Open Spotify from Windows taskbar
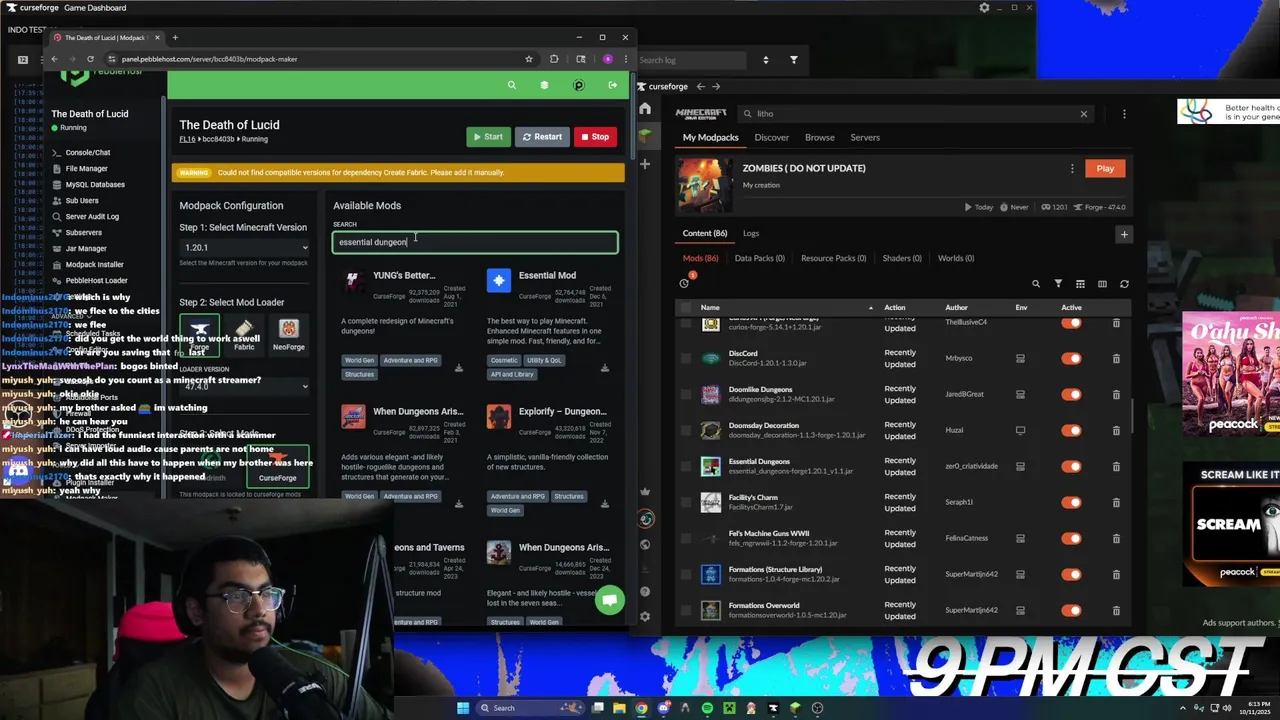 point(707,708)
